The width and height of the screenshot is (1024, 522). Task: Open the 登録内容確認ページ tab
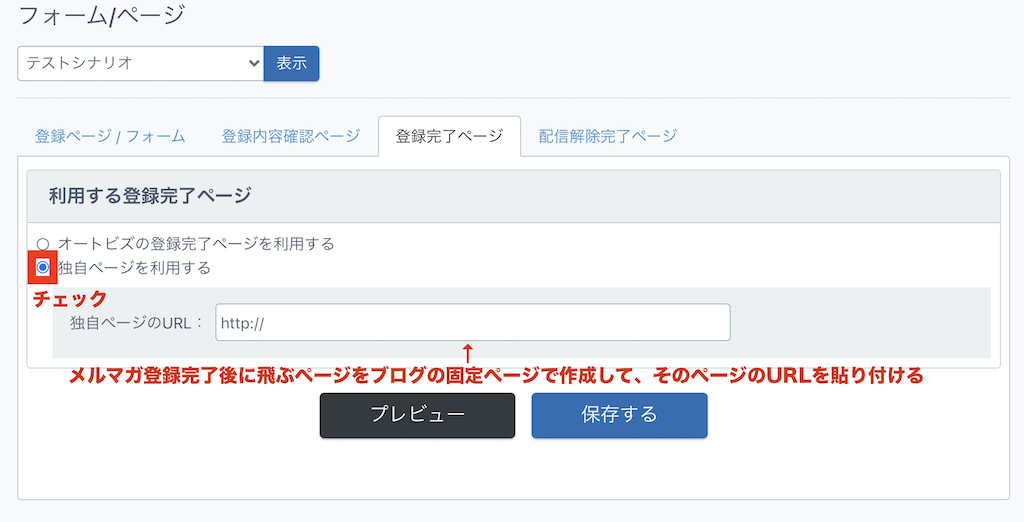coord(290,136)
